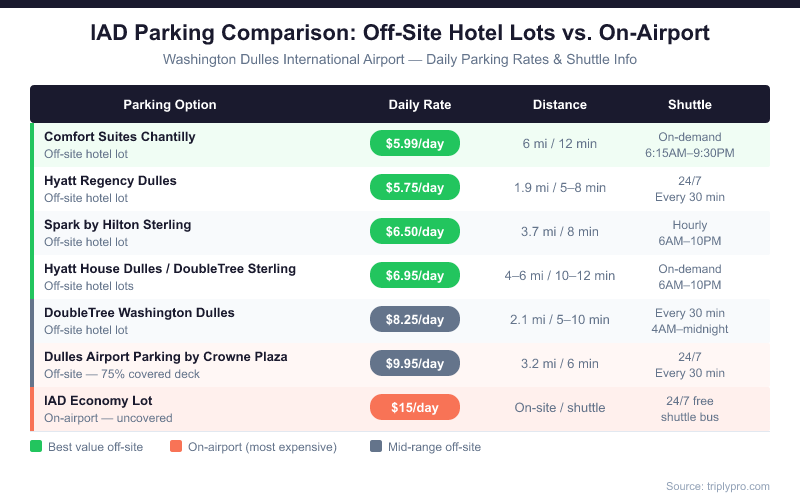The width and height of the screenshot is (800, 500).
Task: Click the orange $15/day rate badge
Action: point(415,407)
